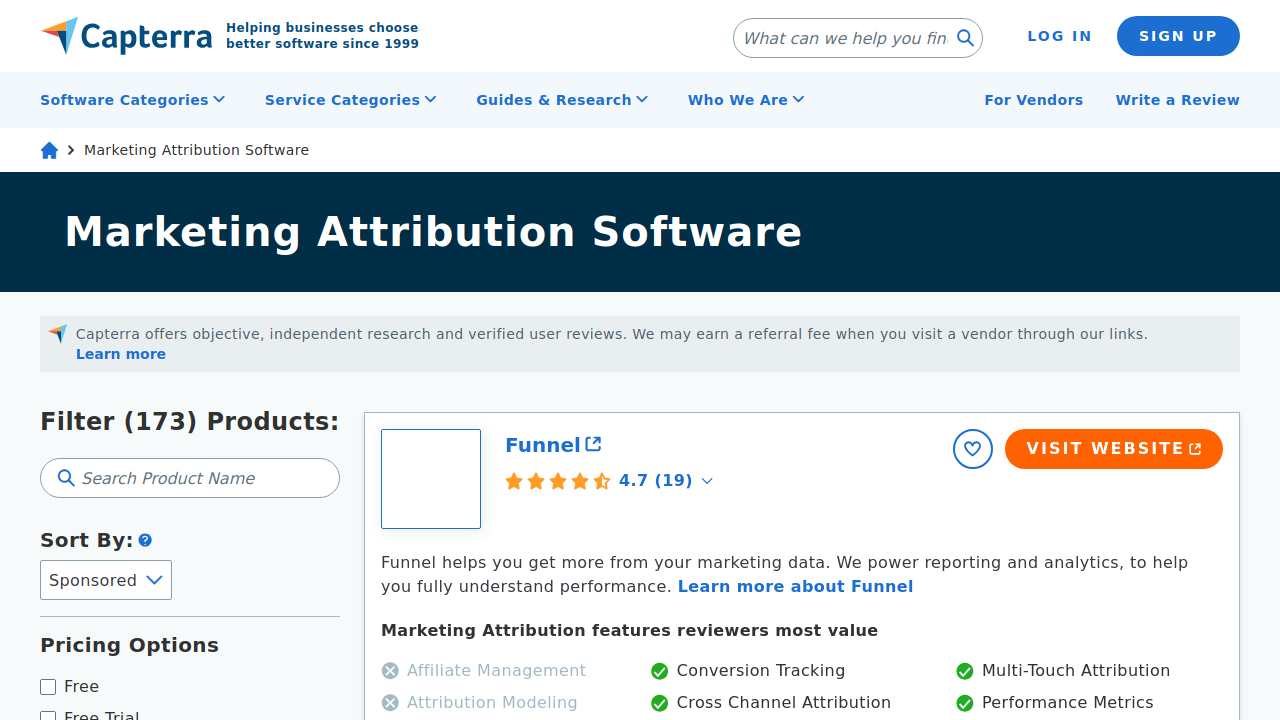
Task: Click the external link icon beside Funnel
Action: tap(593, 444)
